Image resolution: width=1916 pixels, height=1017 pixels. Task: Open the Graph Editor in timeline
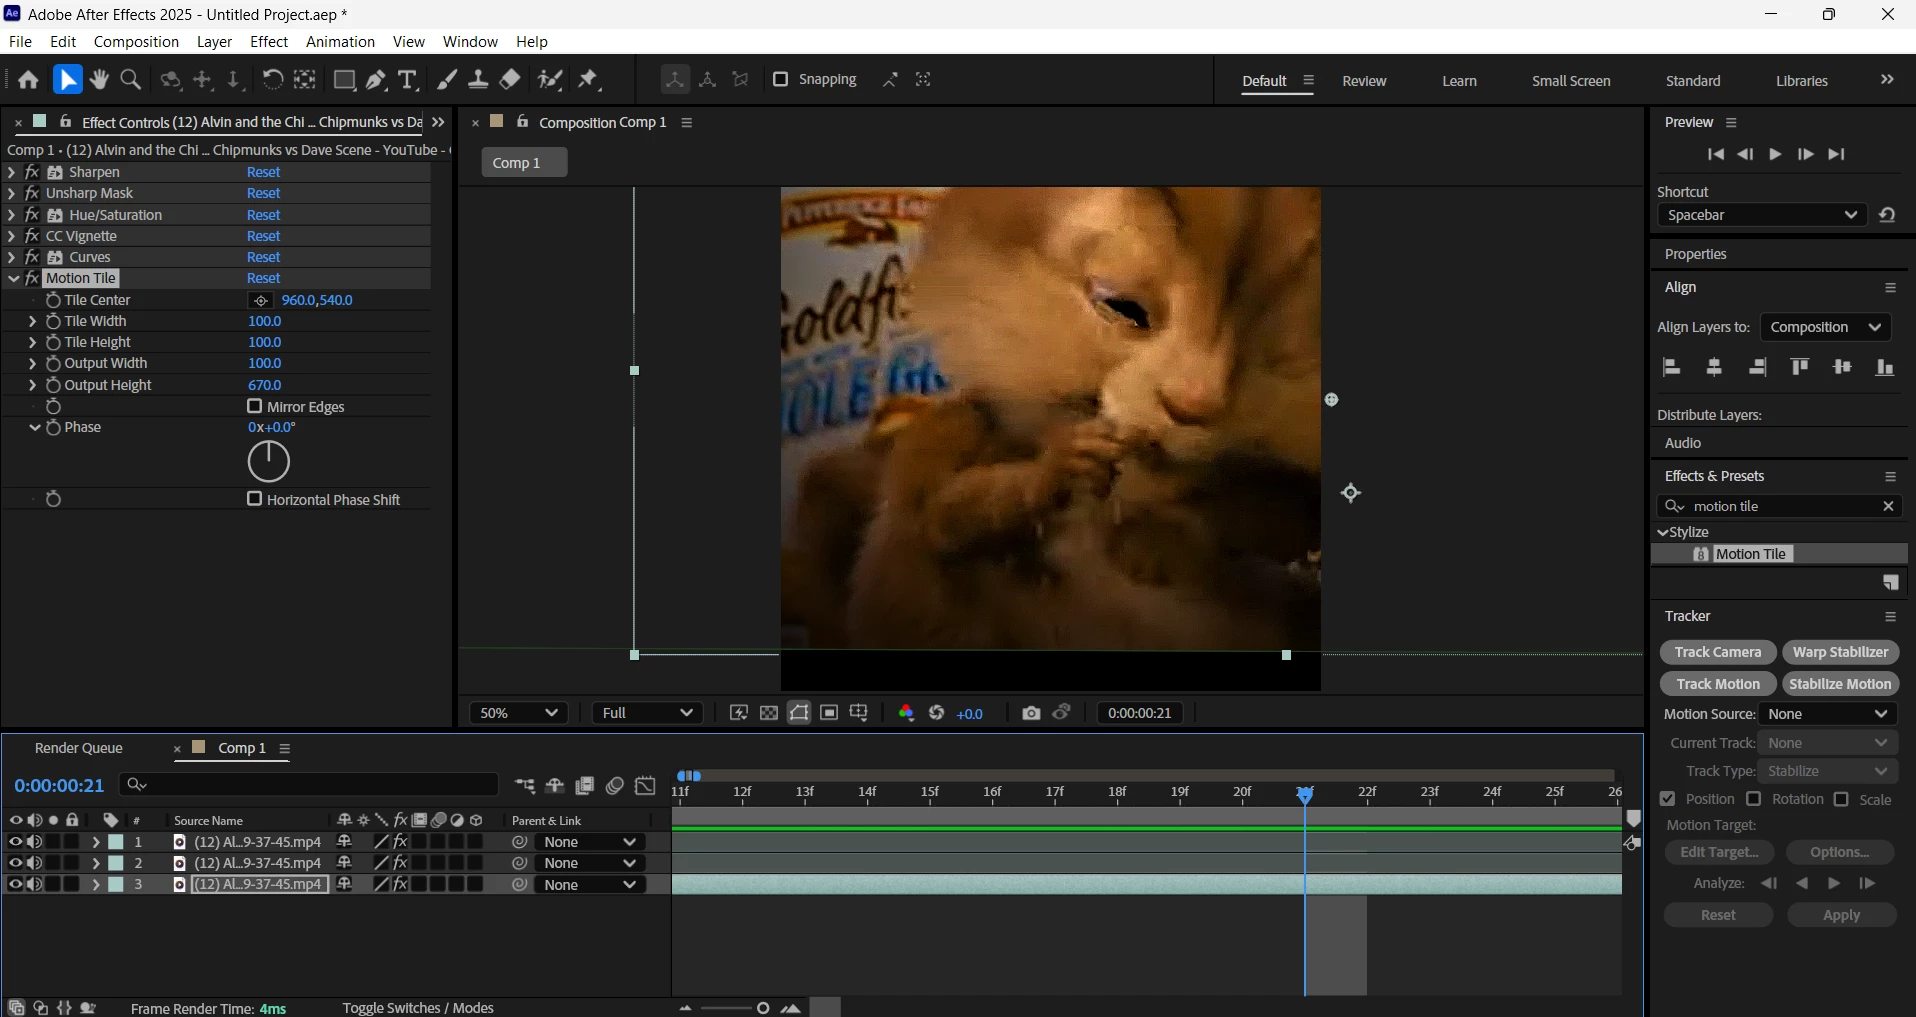pos(646,786)
